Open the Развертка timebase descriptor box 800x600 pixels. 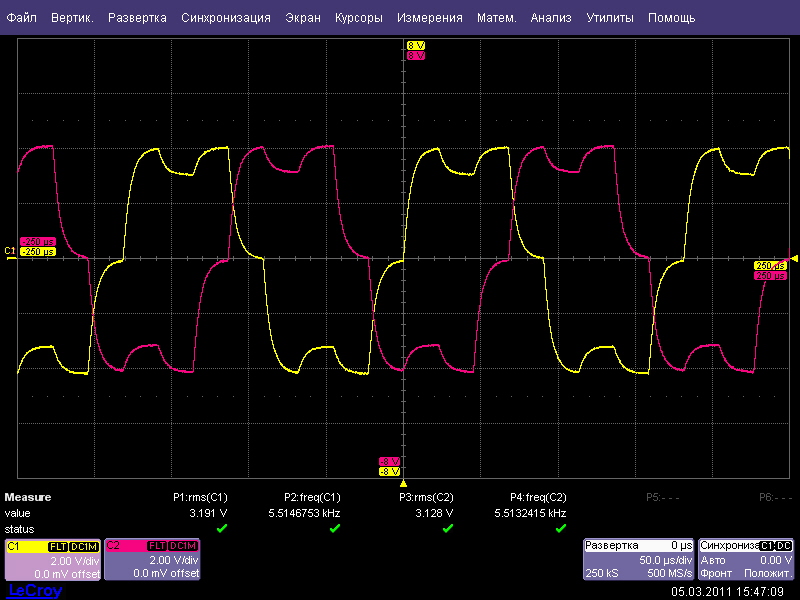click(x=638, y=560)
